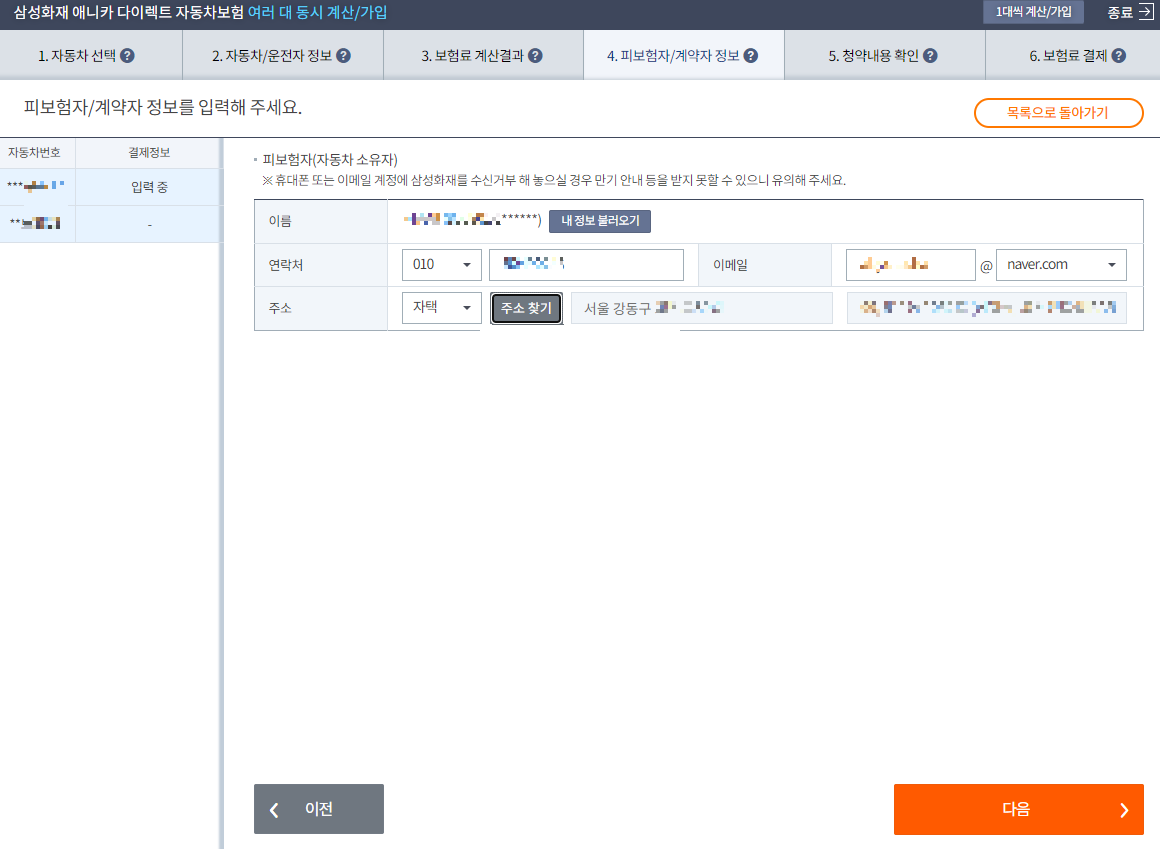Select step 4 피보험자/계약자 정보 tab
This screenshot has width=1160, height=849.
tap(684, 55)
